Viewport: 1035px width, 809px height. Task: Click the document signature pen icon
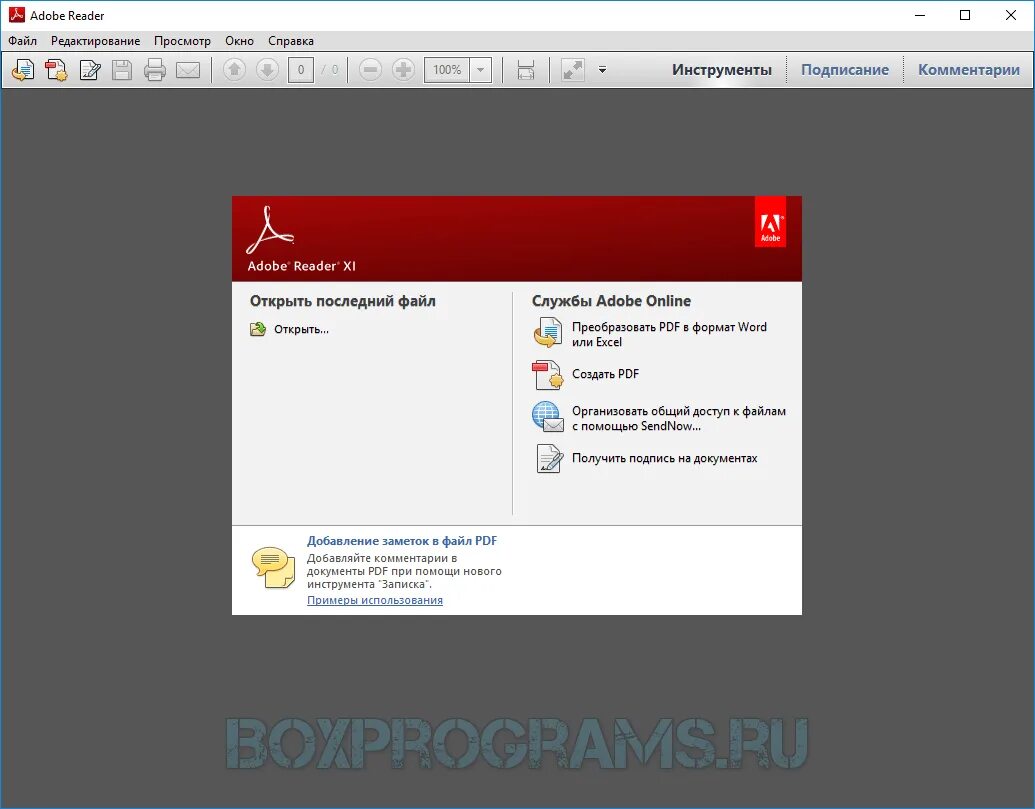point(549,459)
